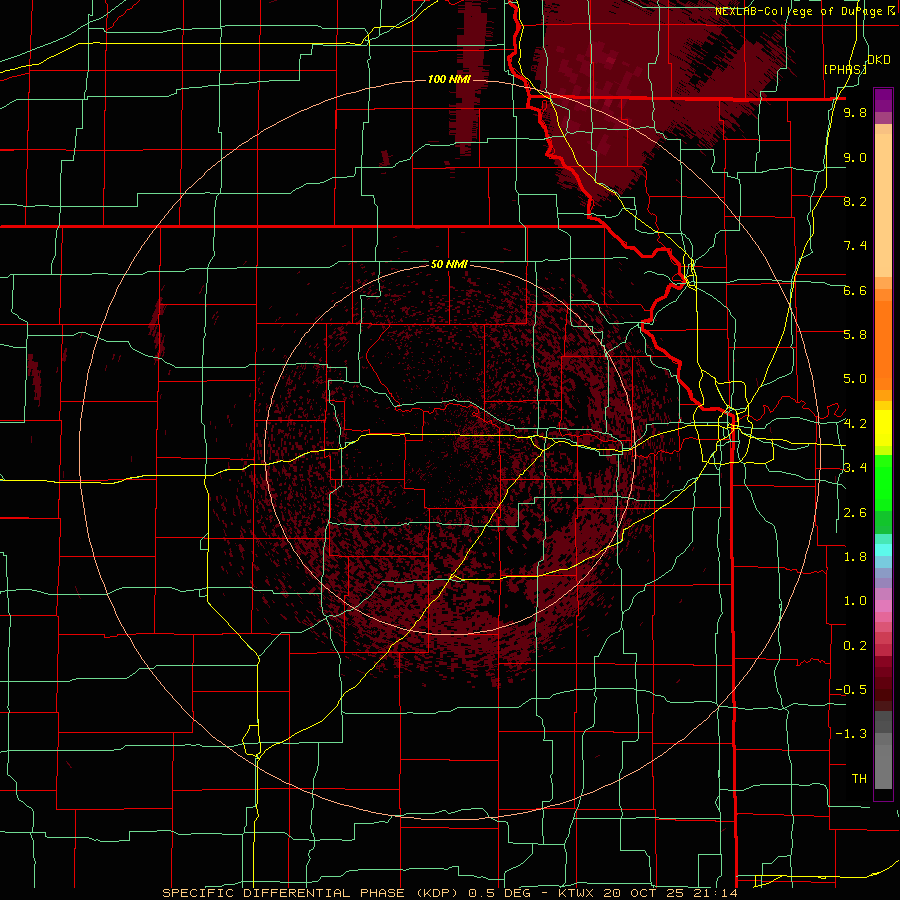Viewport: 900px width, 900px height.
Task: Click the KTWX radar site ID in the caption
Action: click(x=577, y=893)
